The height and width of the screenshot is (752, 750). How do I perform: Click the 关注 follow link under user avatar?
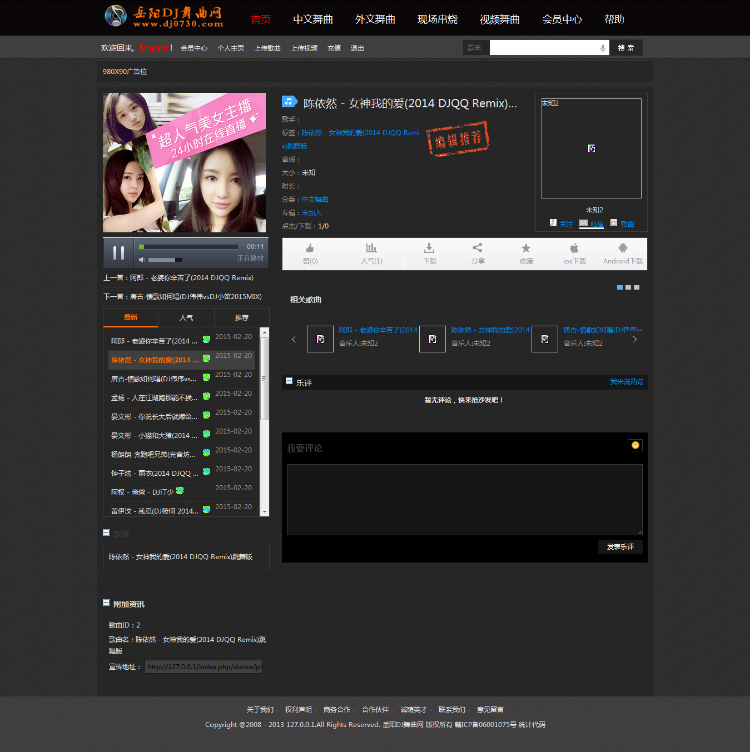[x=566, y=224]
